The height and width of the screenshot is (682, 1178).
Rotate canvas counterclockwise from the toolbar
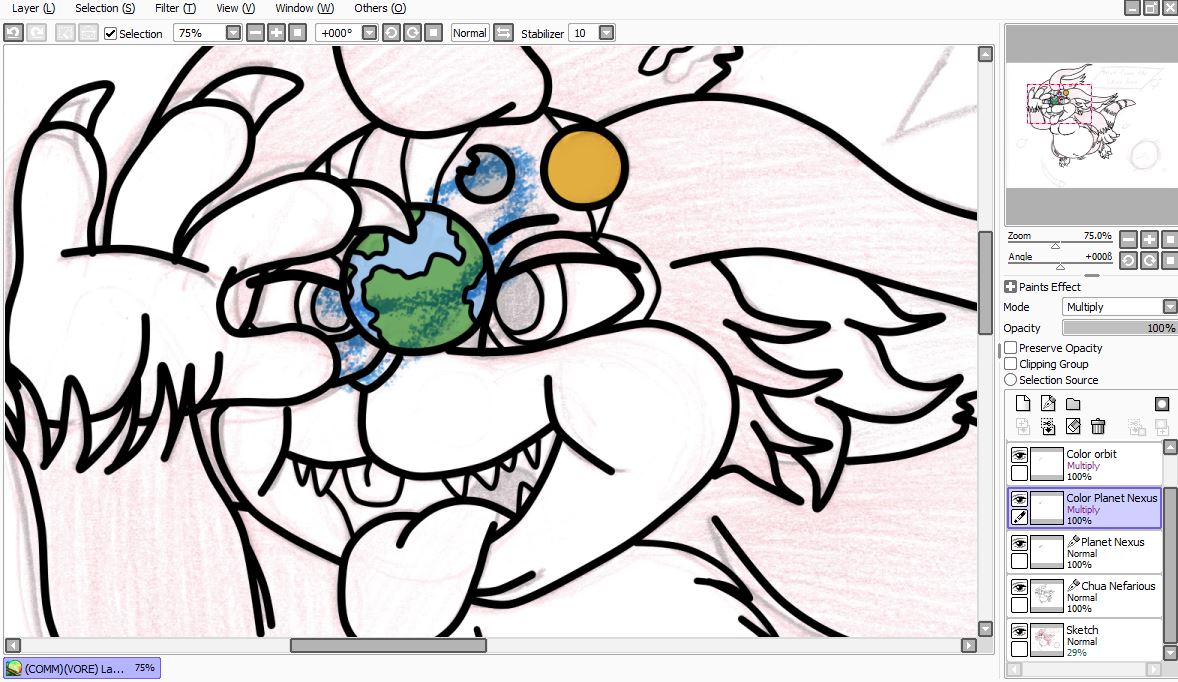[x=391, y=33]
